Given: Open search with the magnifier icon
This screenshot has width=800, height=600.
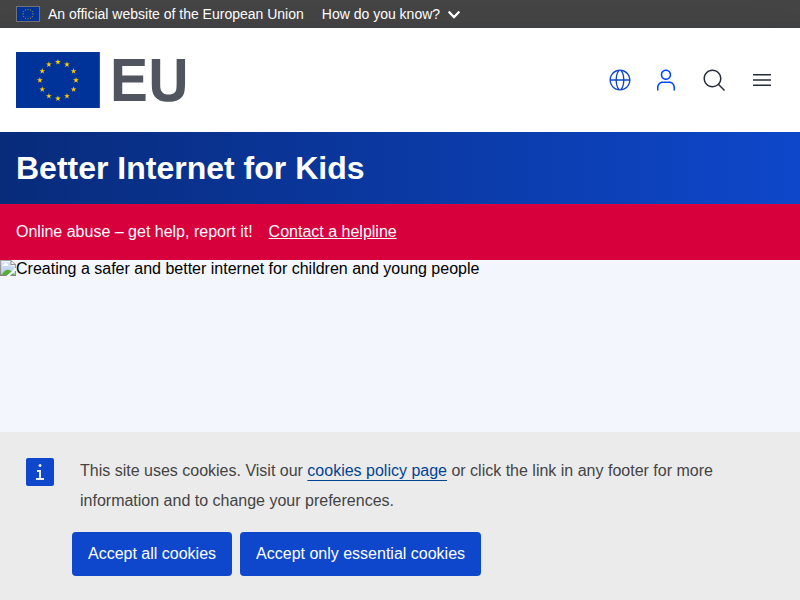Looking at the screenshot, I should click(x=714, y=80).
